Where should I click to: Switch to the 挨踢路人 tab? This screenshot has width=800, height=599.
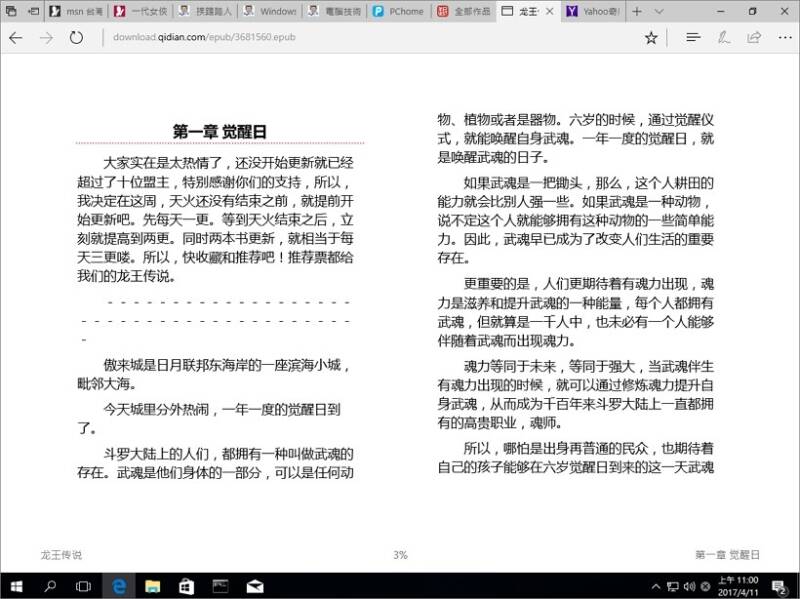pyautogui.click(x=206, y=11)
